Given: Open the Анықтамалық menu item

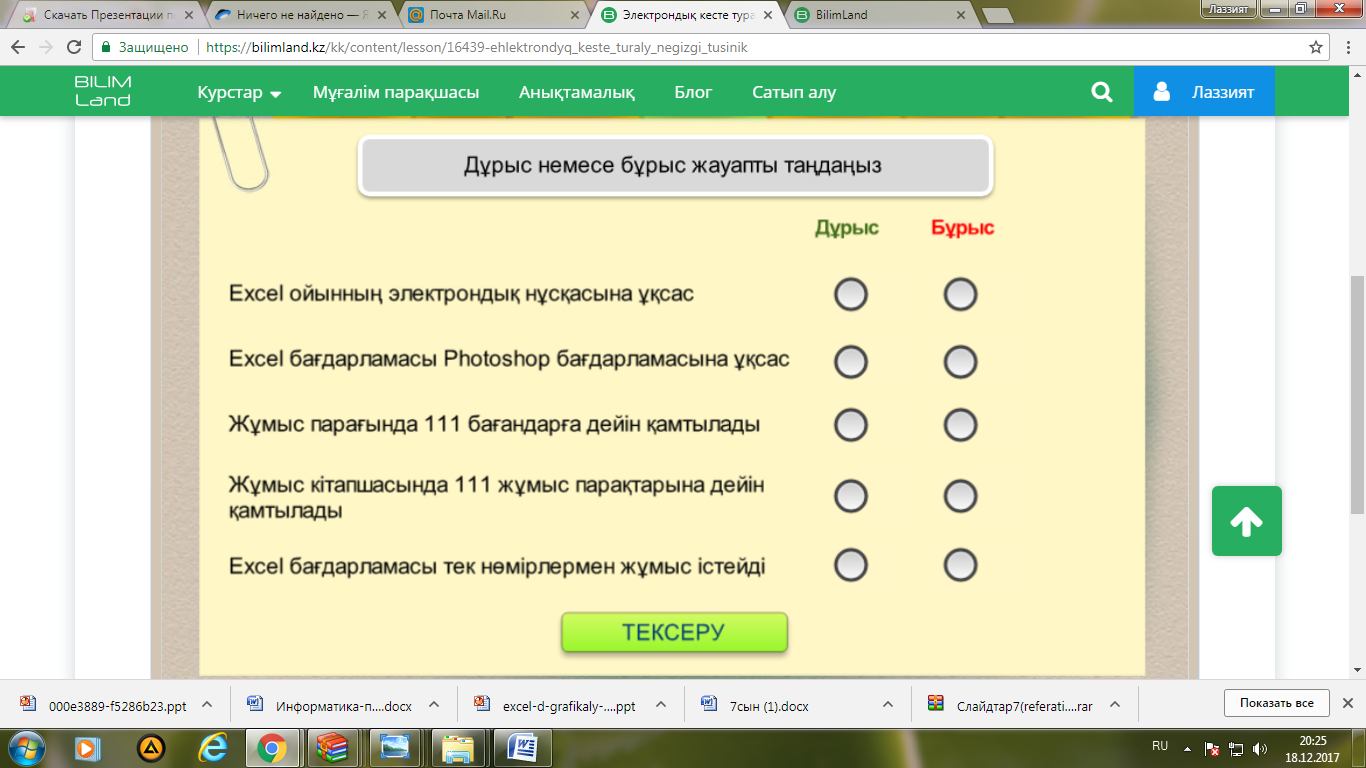Looking at the screenshot, I should pyautogui.click(x=577, y=92).
